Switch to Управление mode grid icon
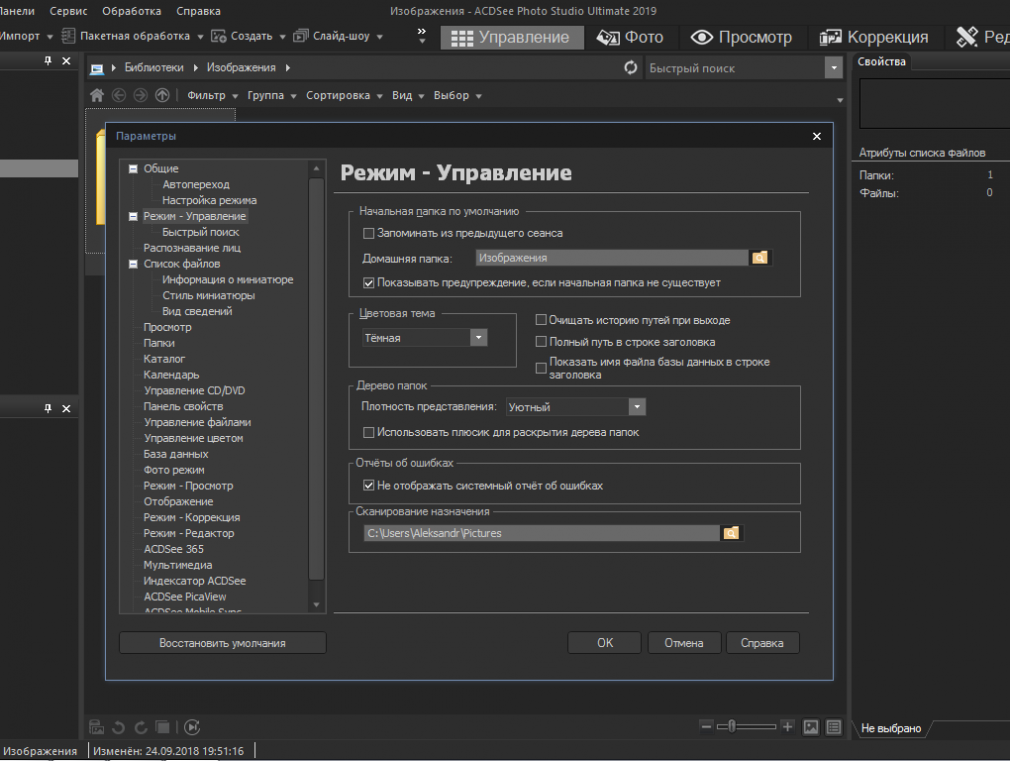The image size is (1010, 761). click(x=462, y=38)
